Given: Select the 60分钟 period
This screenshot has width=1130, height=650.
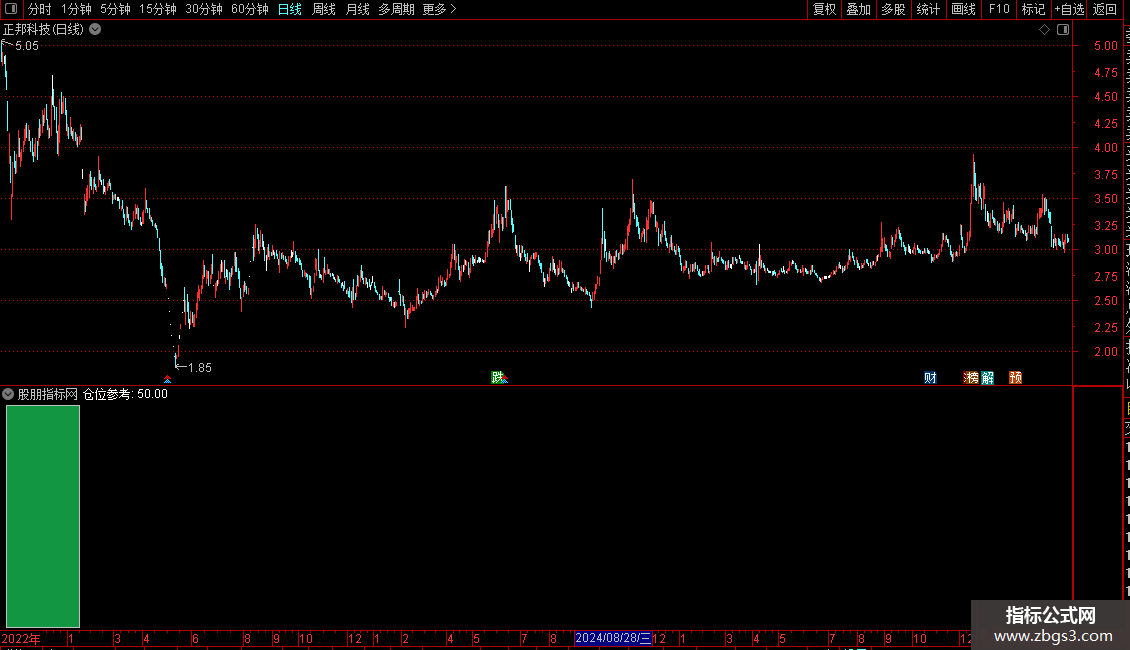Looking at the screenshot, I should click(x=249, y=9).
